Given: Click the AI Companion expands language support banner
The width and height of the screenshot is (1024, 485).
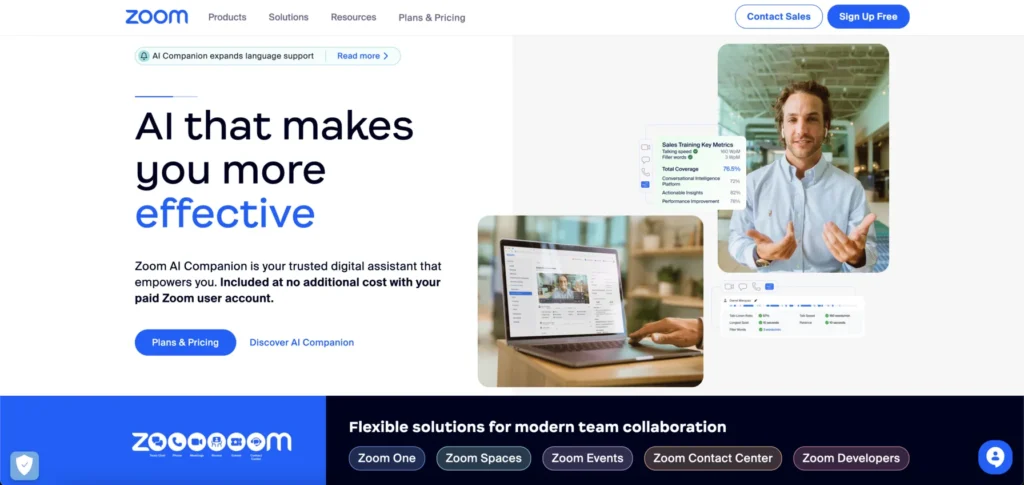Looking at the screenshot, I should pos(268,56).
